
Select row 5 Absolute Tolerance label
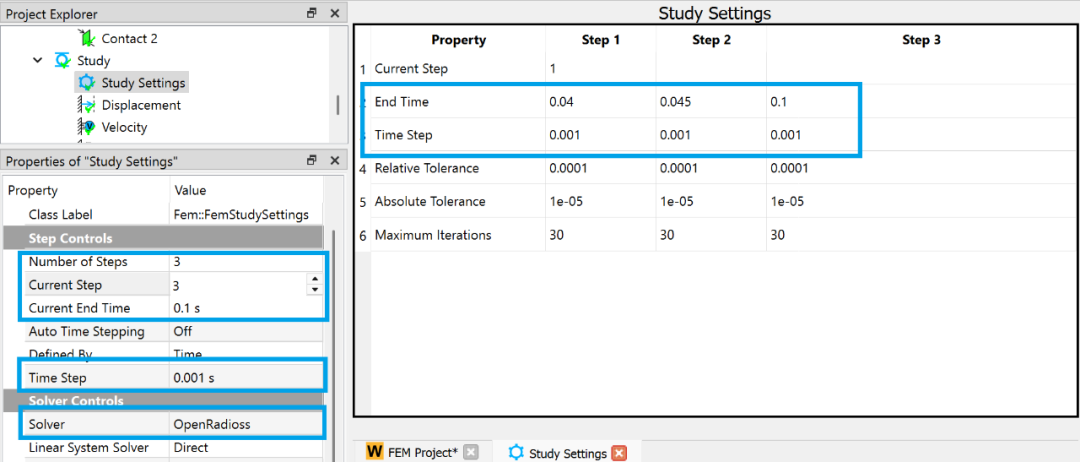pyautogui.click(x=430, y=202)
